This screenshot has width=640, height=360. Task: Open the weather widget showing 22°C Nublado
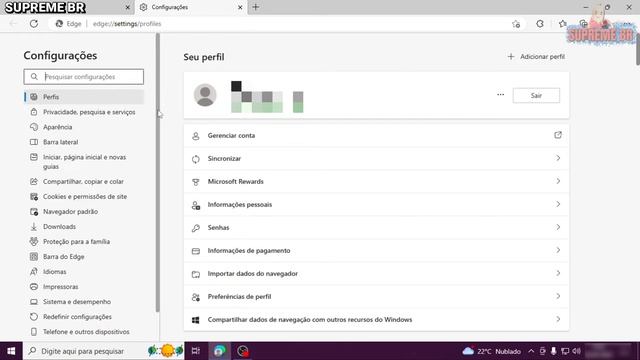[x=492, y=351]
